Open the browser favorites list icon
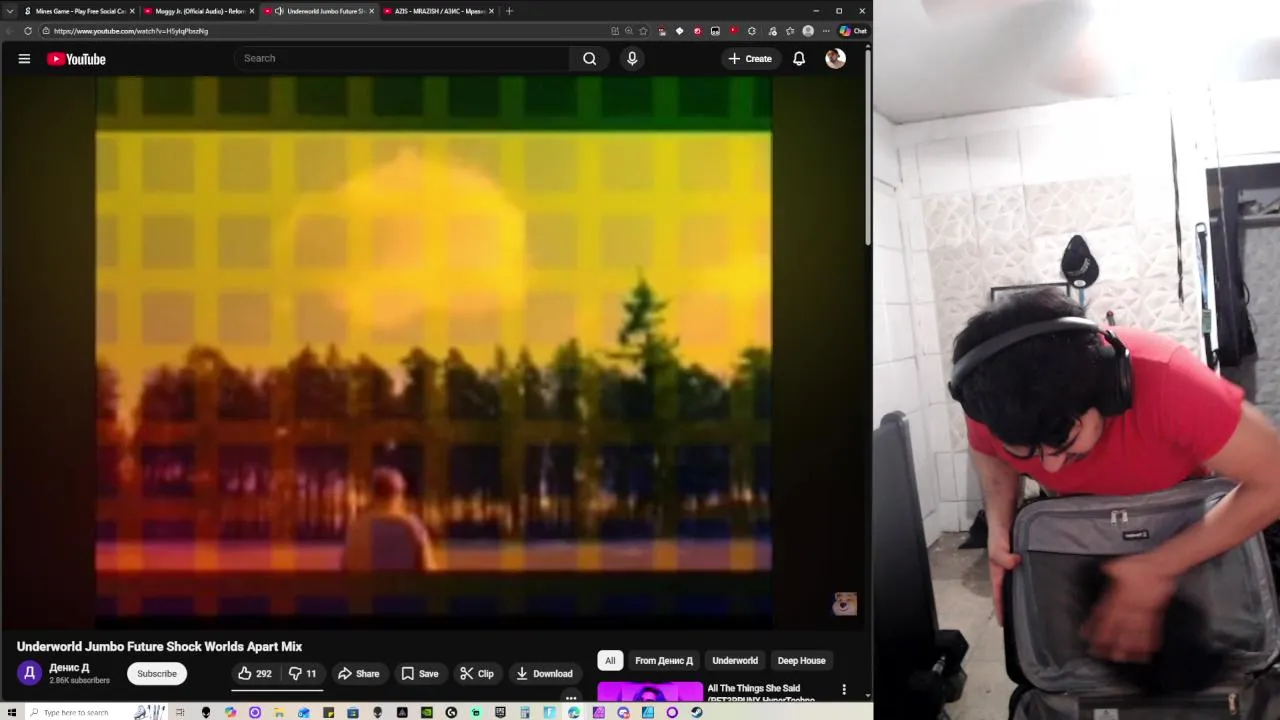 pos(790,31)
